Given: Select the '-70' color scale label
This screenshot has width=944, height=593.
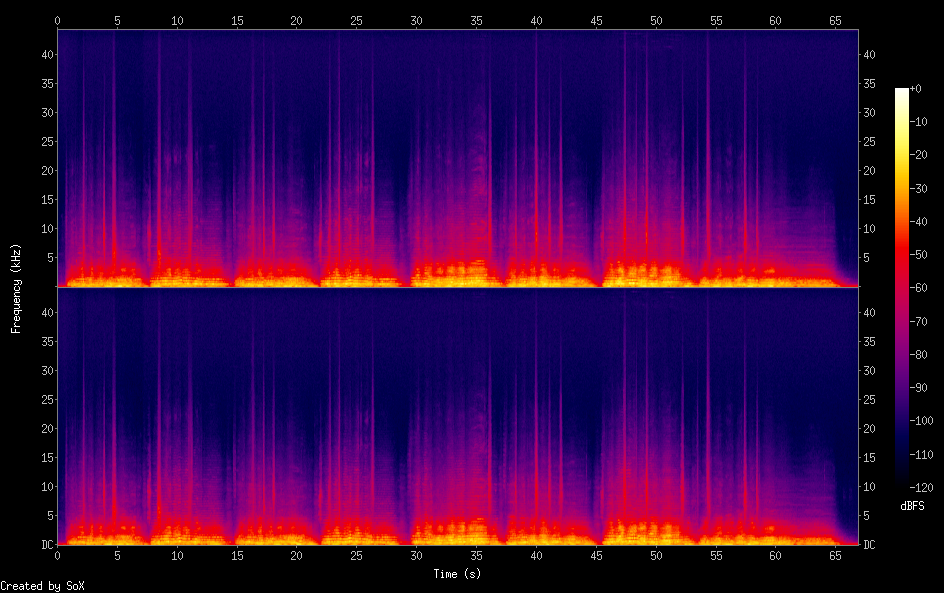Looking at the screenshot, I should click(x=918, y=321).
